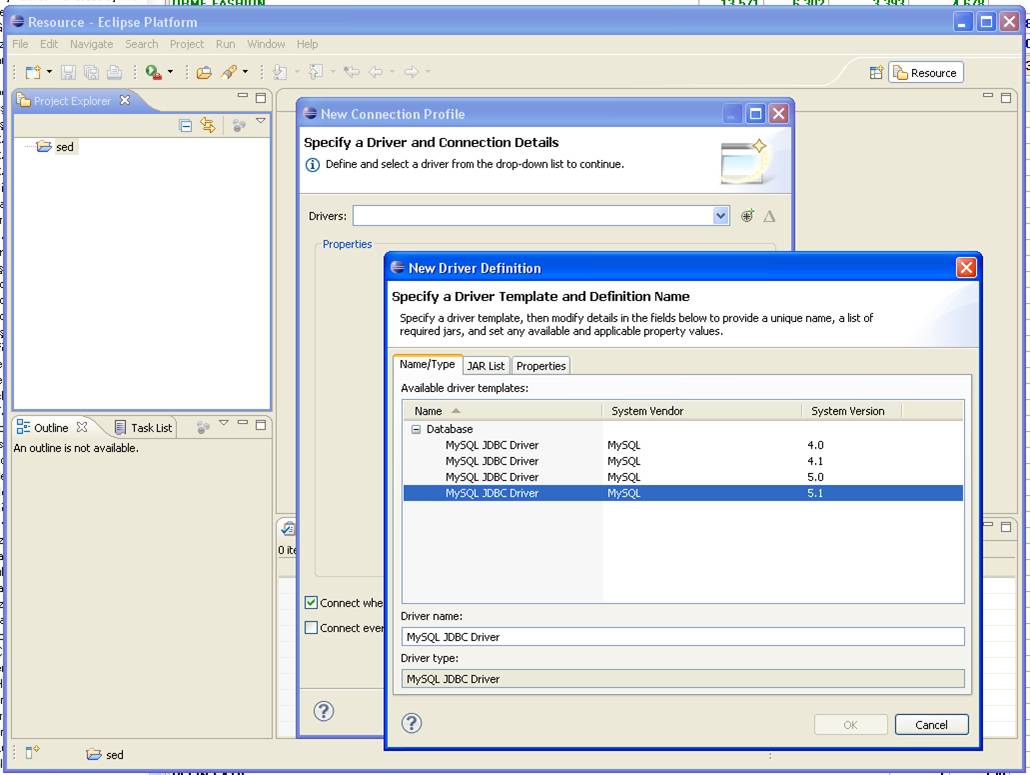Viewport: 1030px width, 775px height.
Task: Close the Project Explorer view tab
Action: (x=125, y=100)
